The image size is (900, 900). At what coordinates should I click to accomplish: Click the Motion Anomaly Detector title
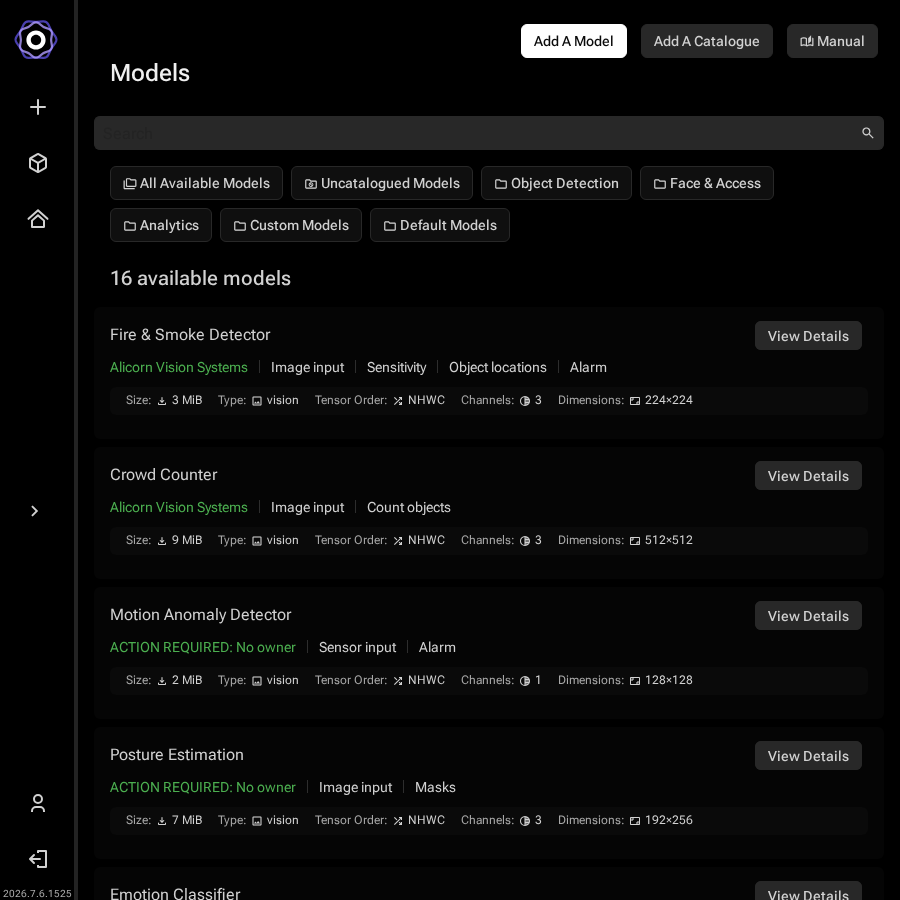(x=200, y=615)
